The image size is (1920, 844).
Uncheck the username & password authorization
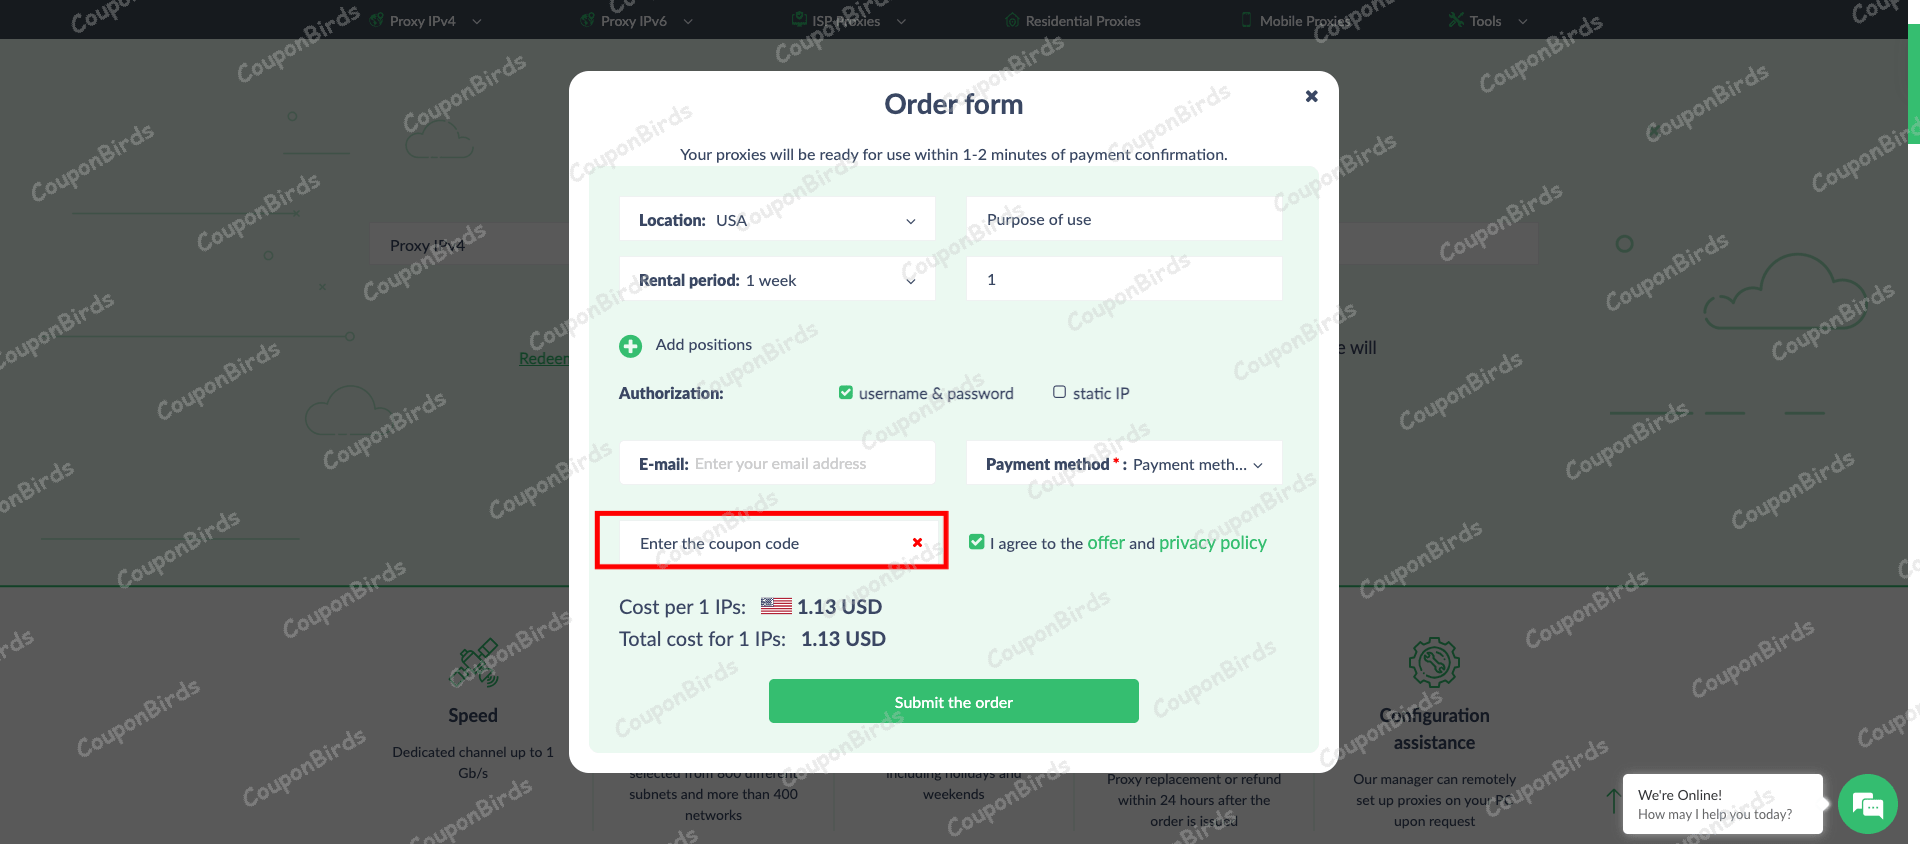[x=845, y=392]
